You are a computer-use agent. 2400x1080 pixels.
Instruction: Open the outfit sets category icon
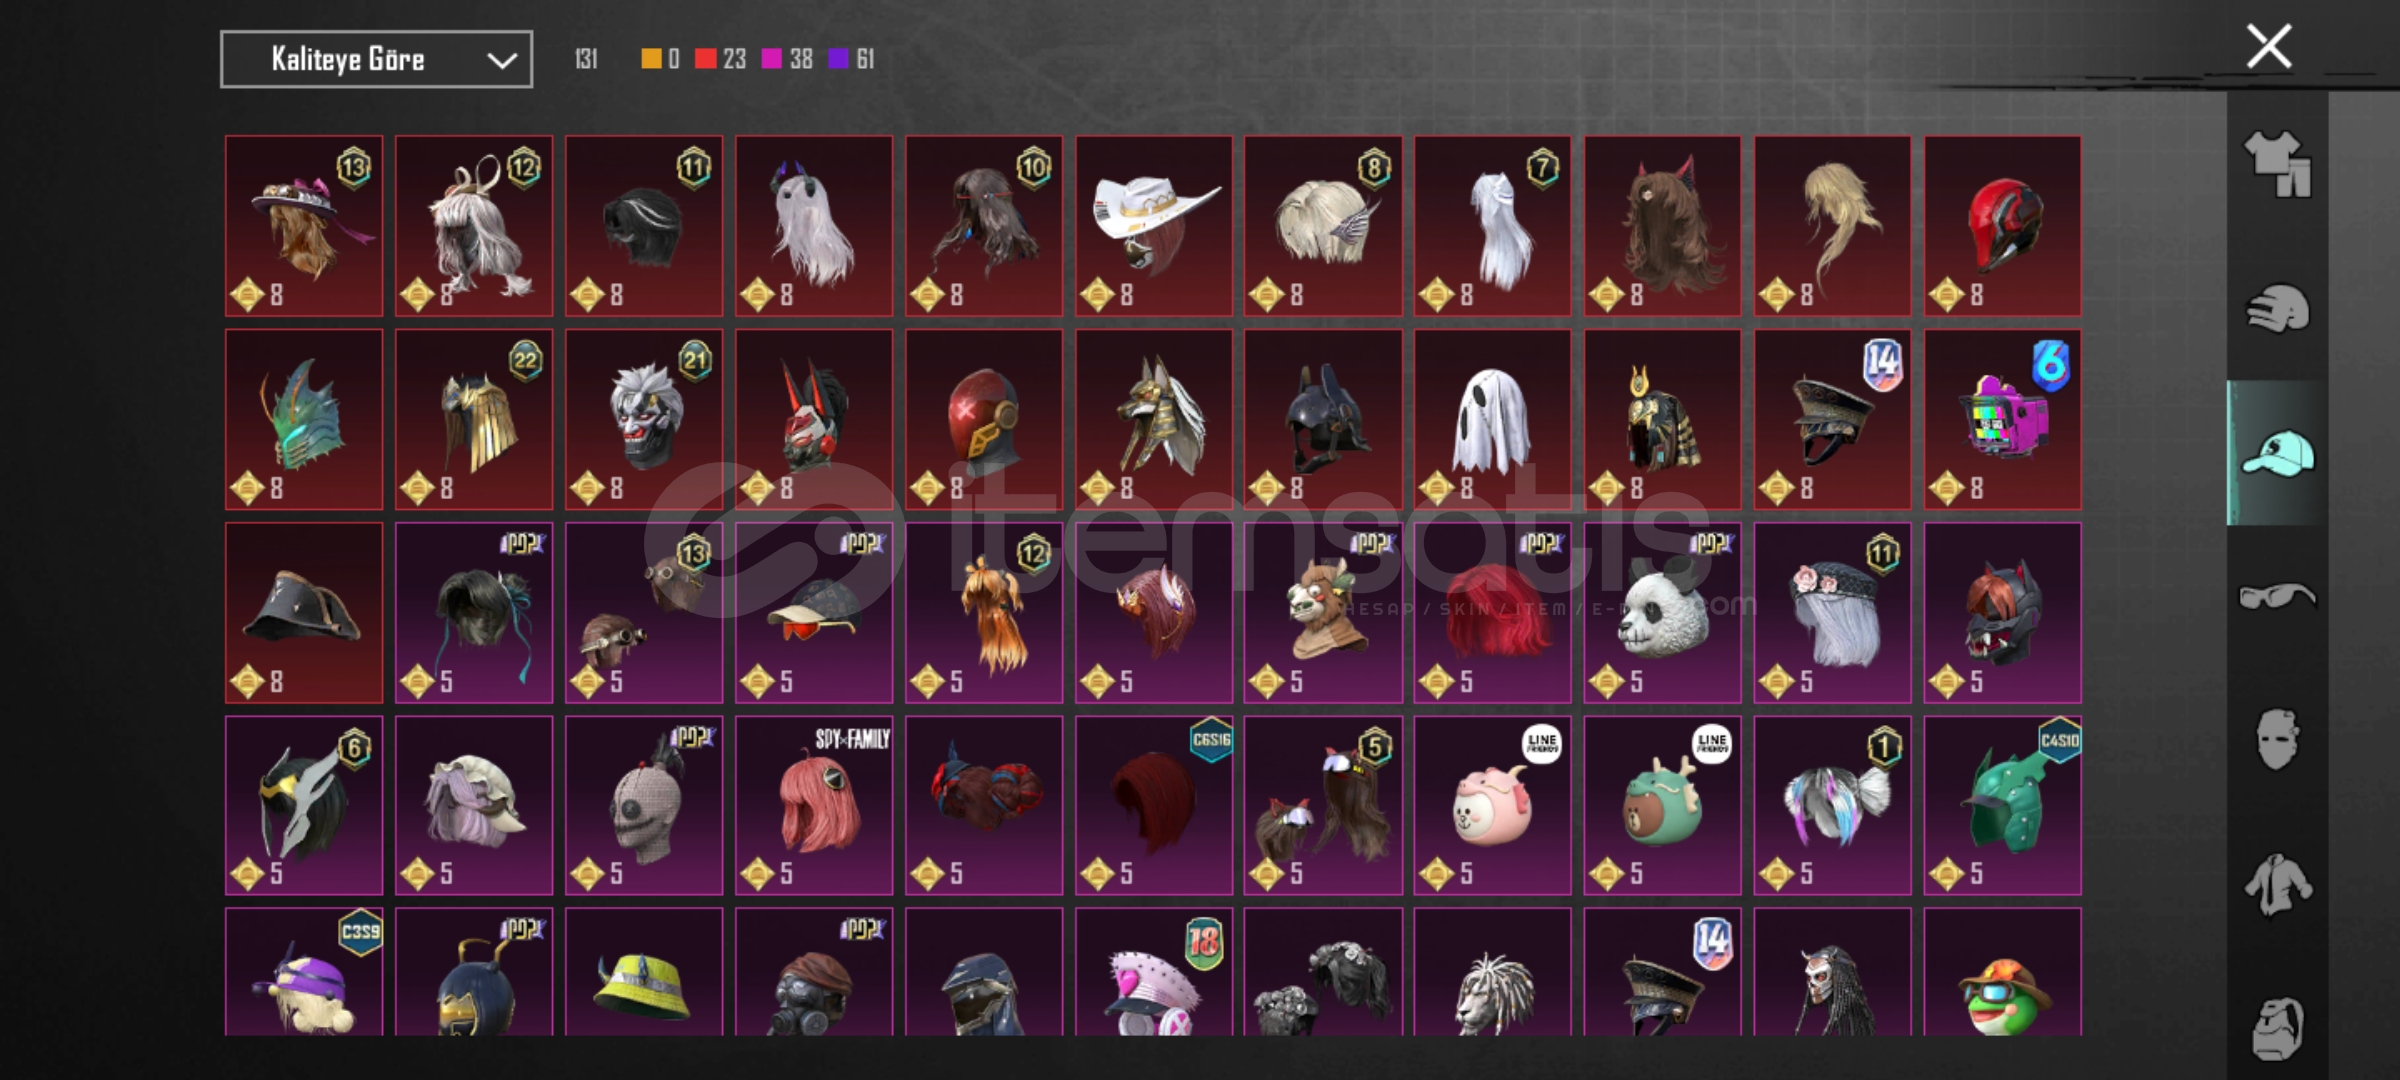2277,164
